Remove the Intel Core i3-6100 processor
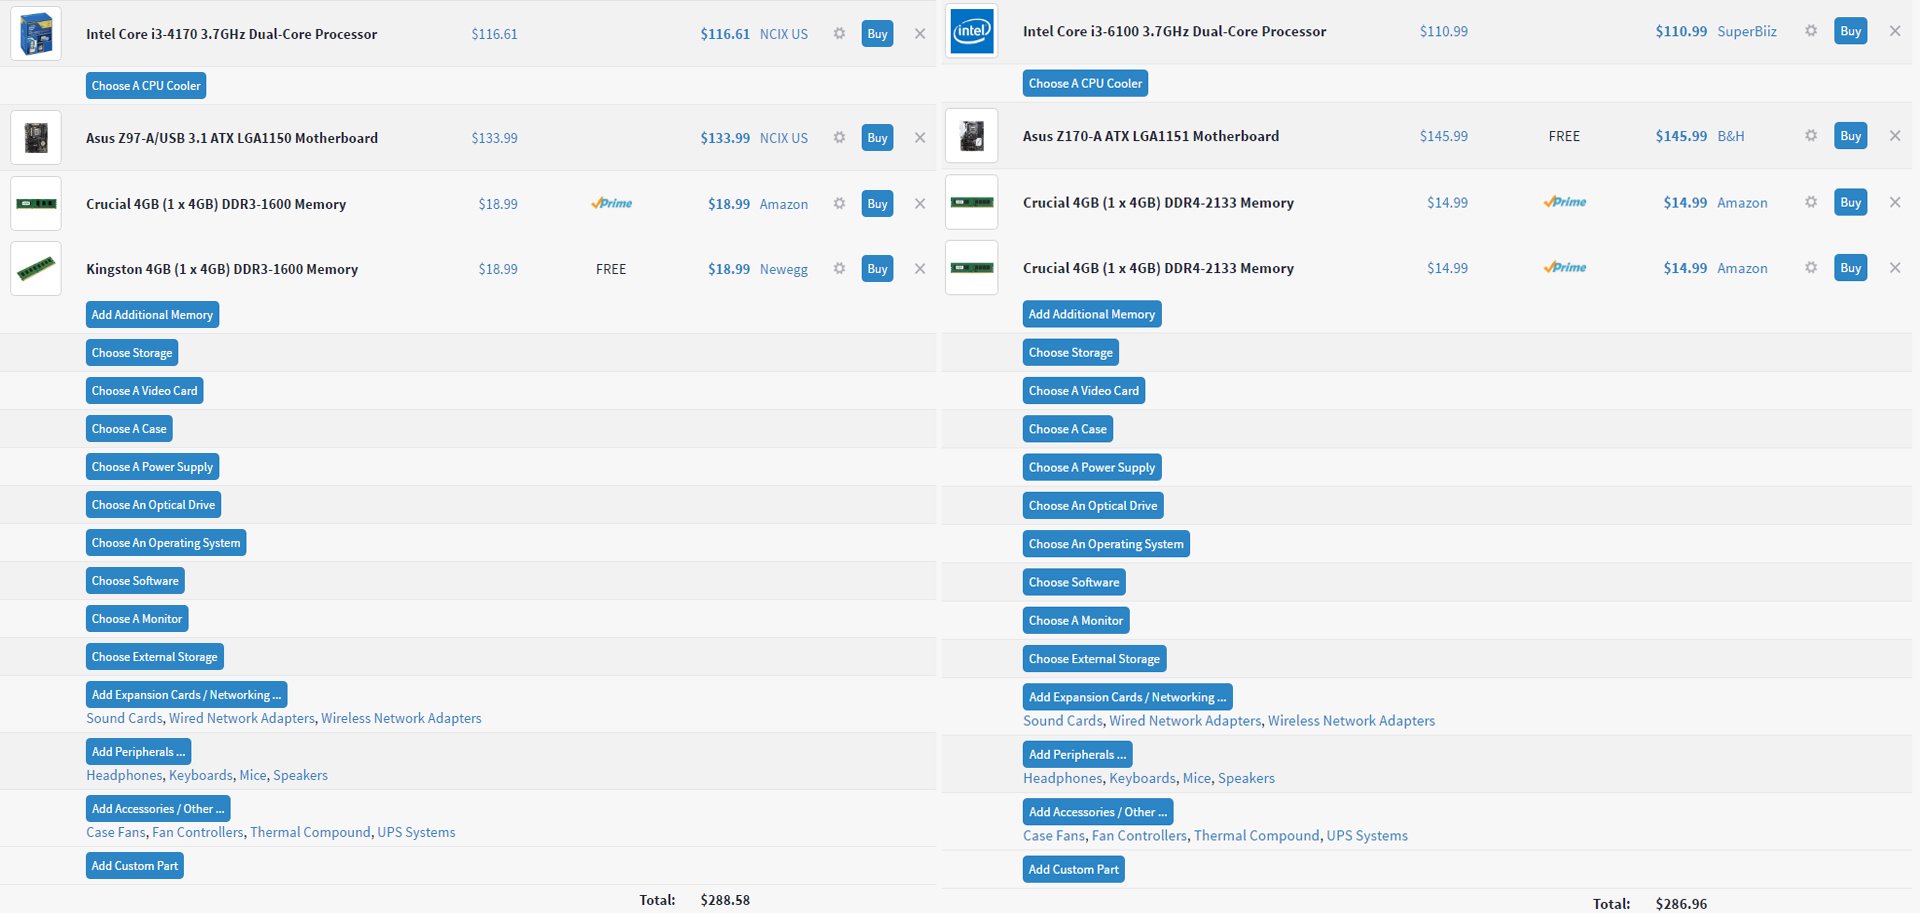1920x915 pixels. (1895, 31)
